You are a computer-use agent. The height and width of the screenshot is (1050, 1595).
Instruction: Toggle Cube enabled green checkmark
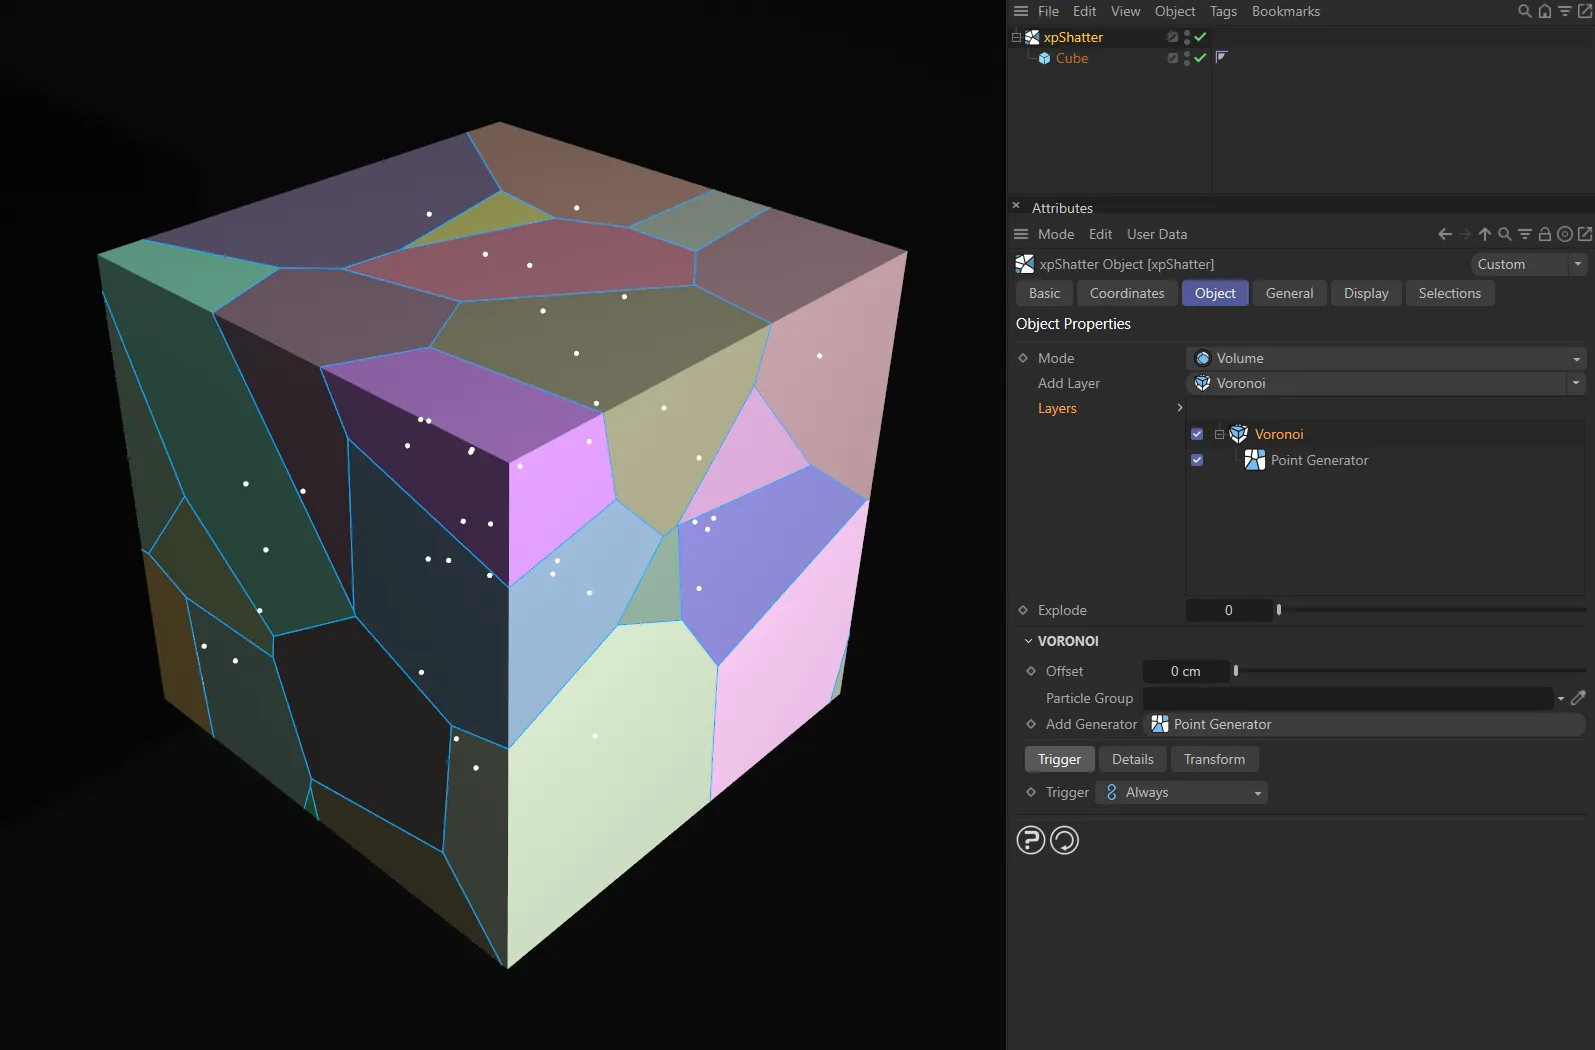click(x=1200, y=58)
